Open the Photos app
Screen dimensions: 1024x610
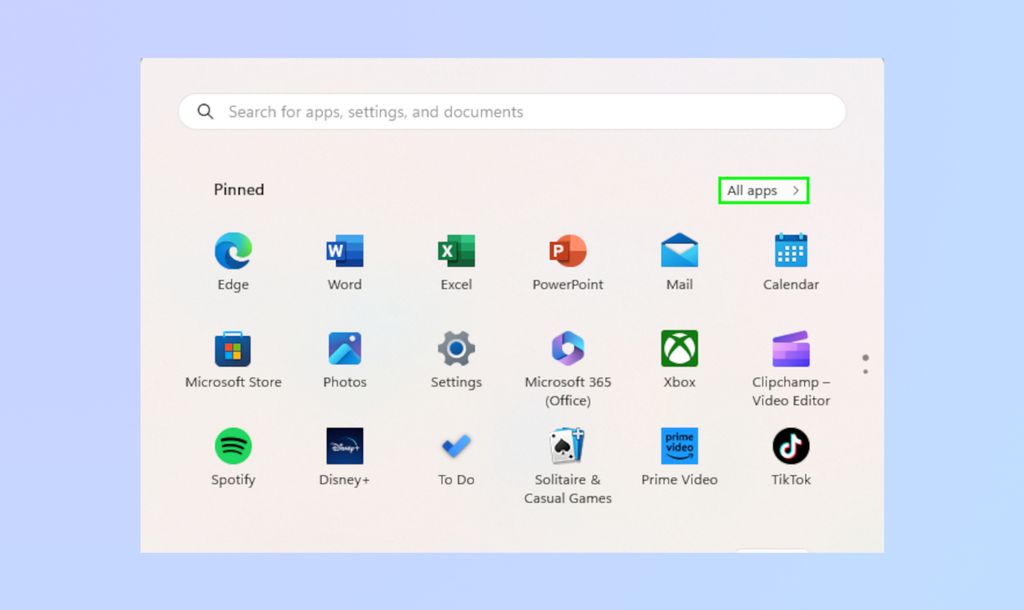[344, 350]
